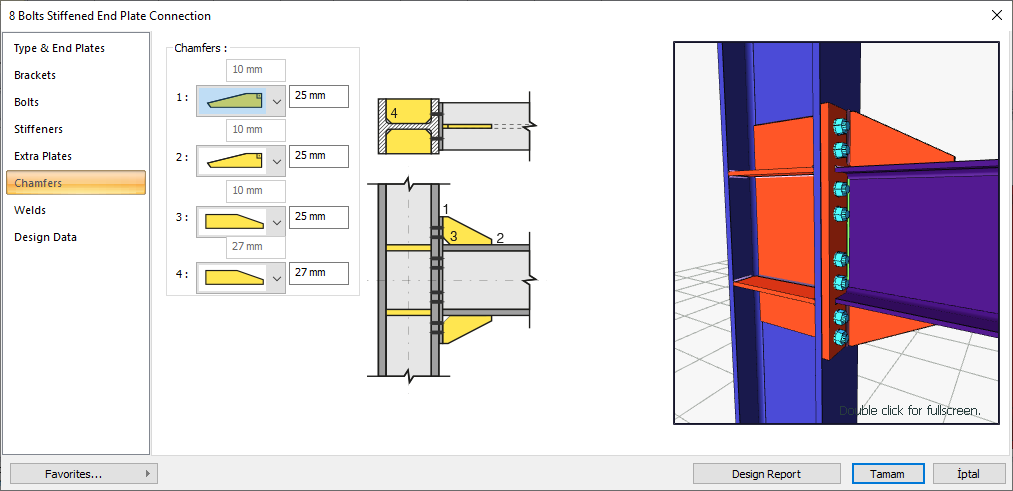The width and height of the screenshot is (1013, 491).
Task: Click the top section diagram labeled 4
Action: [x=457, y=126]
